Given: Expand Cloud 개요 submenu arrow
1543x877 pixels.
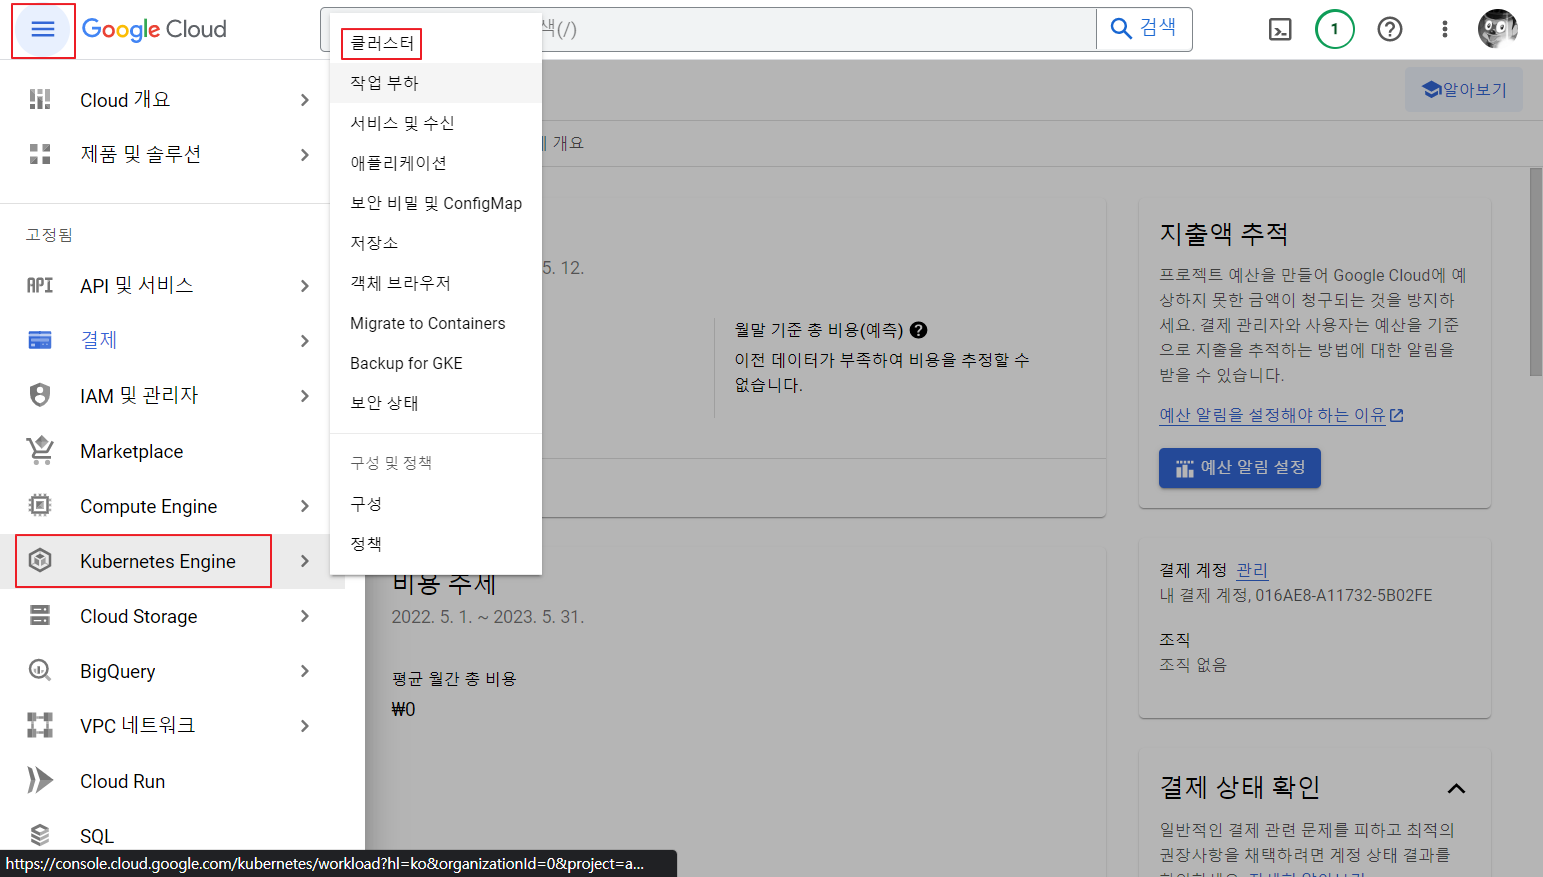Looking at the screenshot, I should (x=305, y=99).
